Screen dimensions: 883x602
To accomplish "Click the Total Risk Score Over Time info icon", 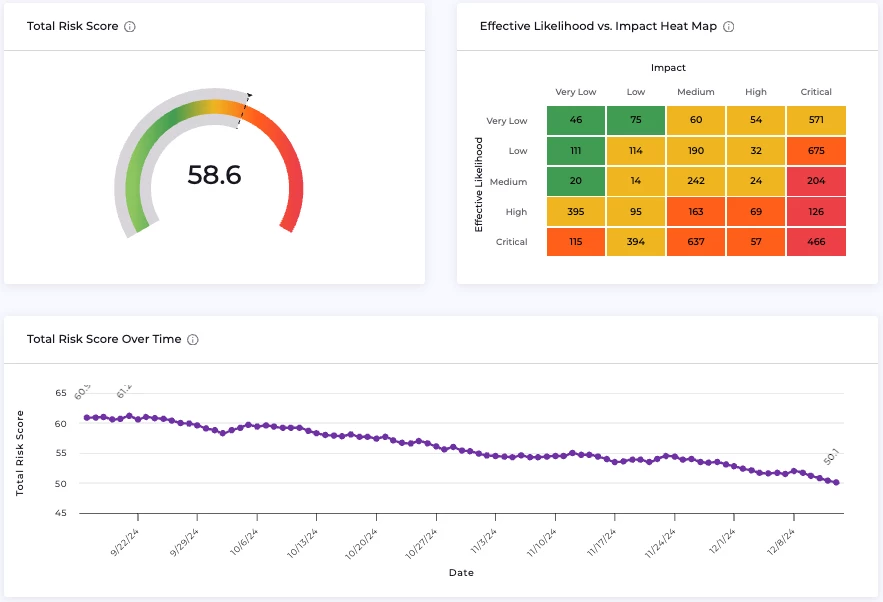I will click(x=194, y=339).
